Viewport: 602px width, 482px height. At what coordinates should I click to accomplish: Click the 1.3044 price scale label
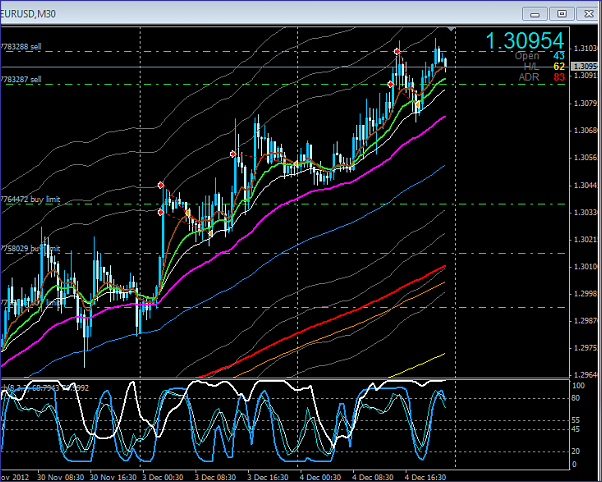point(585,186)
